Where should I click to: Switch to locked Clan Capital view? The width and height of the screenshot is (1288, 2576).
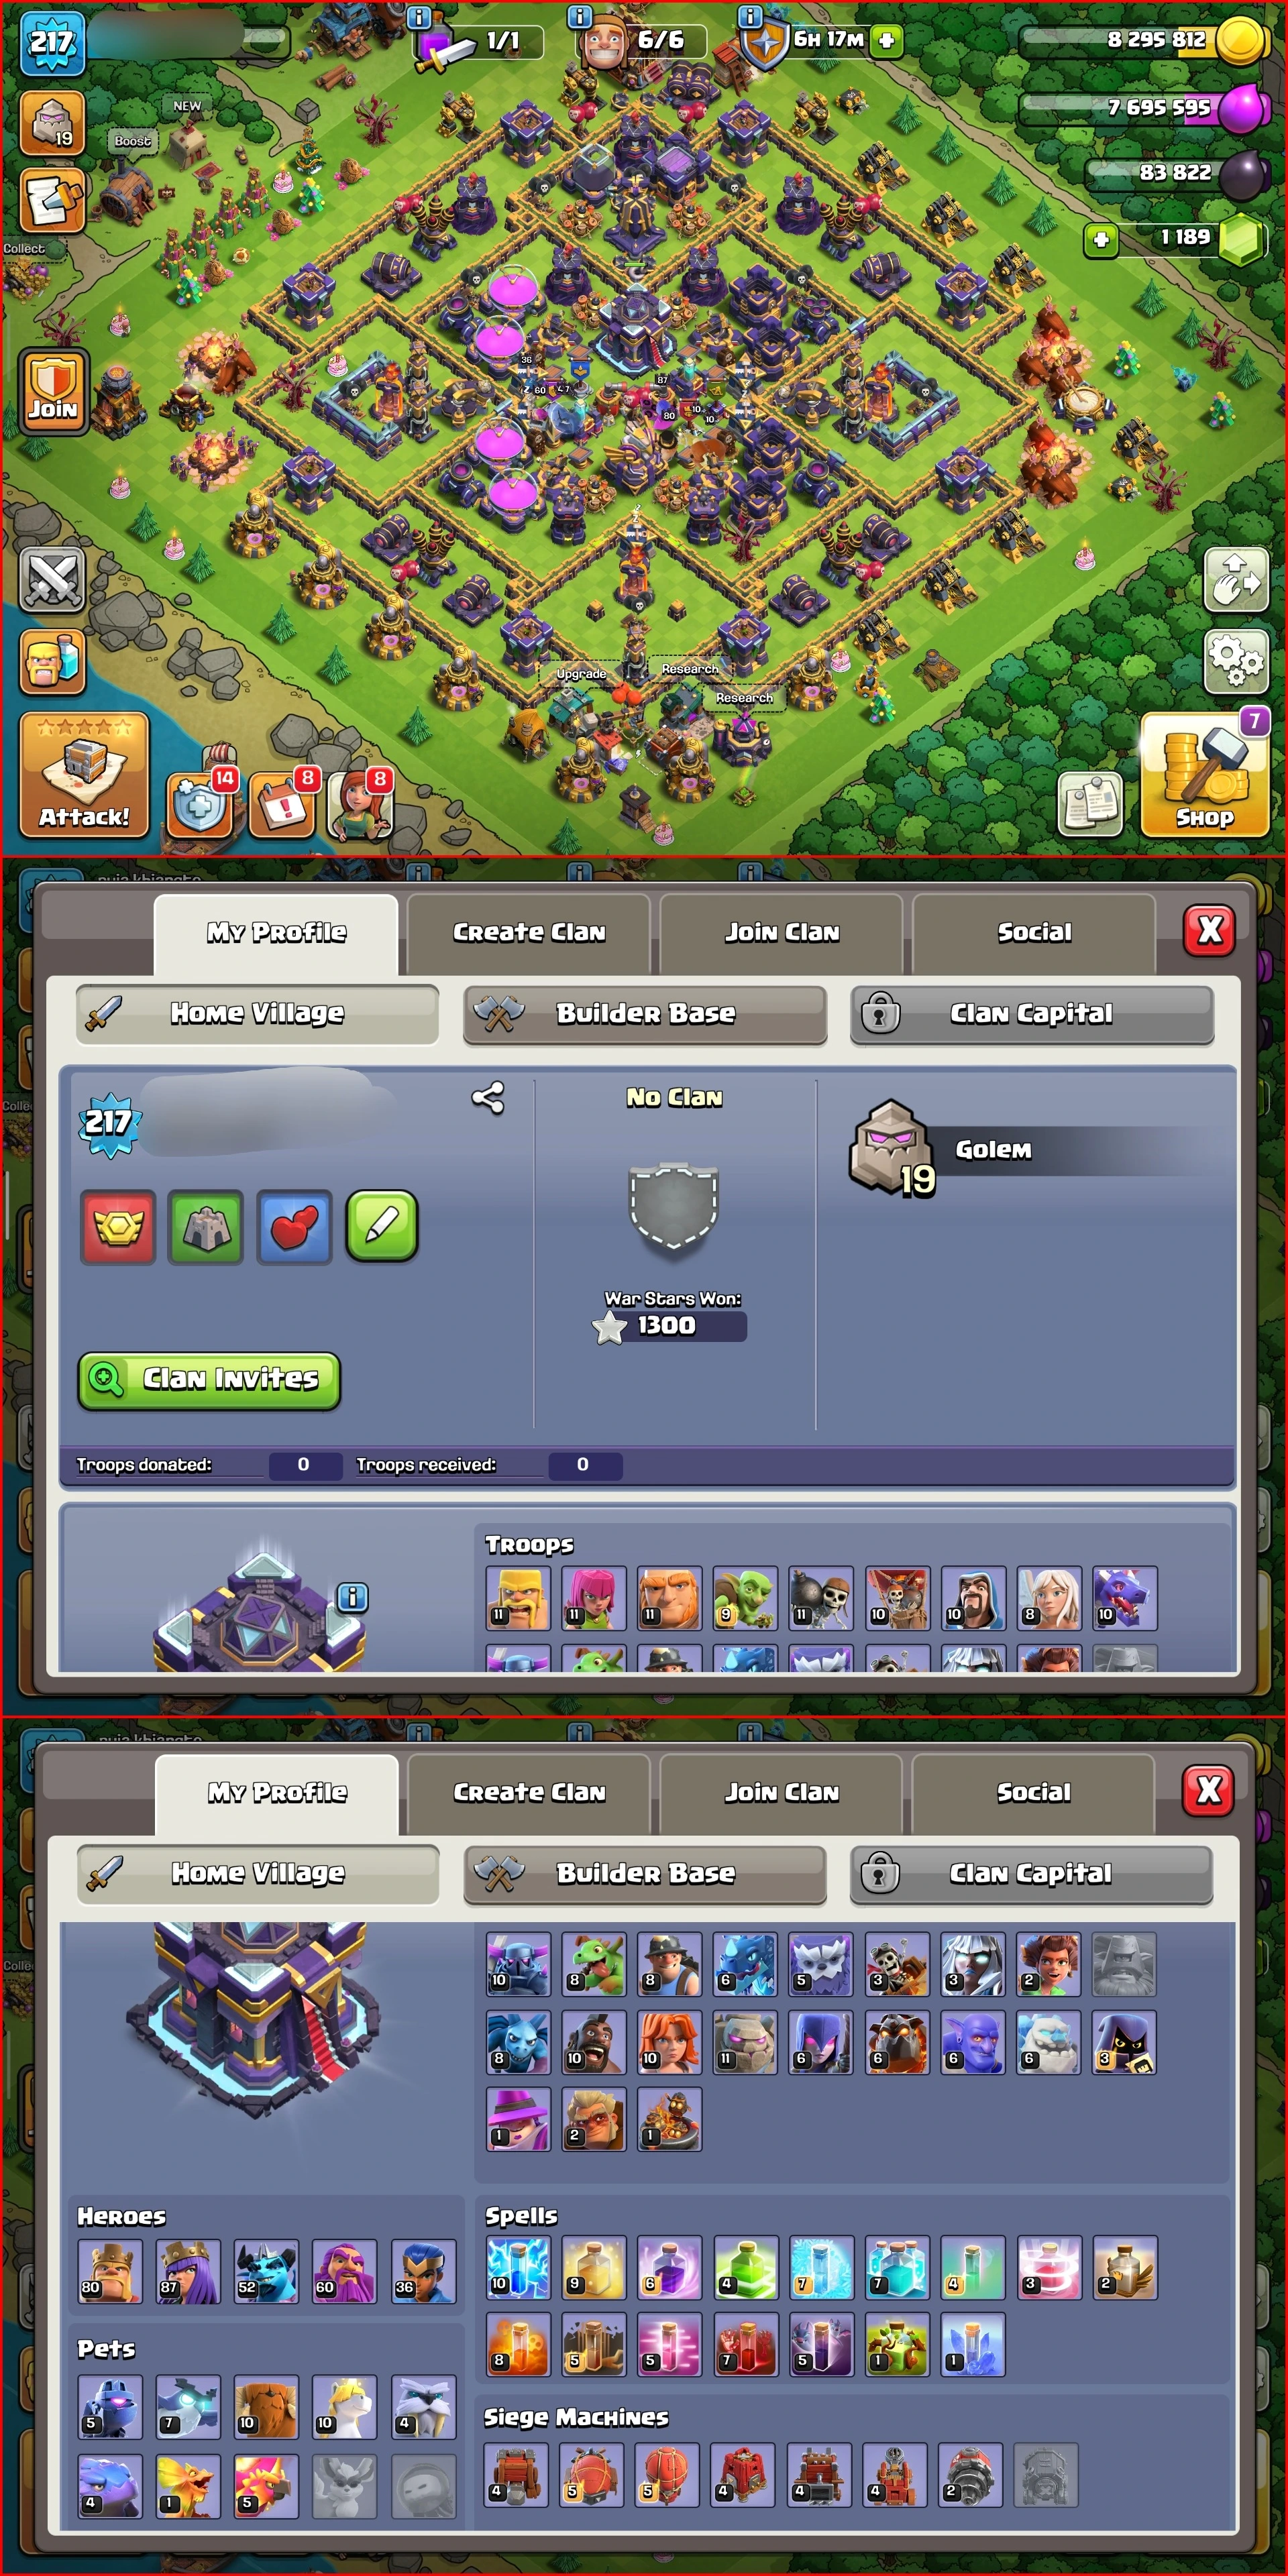1032,1014
